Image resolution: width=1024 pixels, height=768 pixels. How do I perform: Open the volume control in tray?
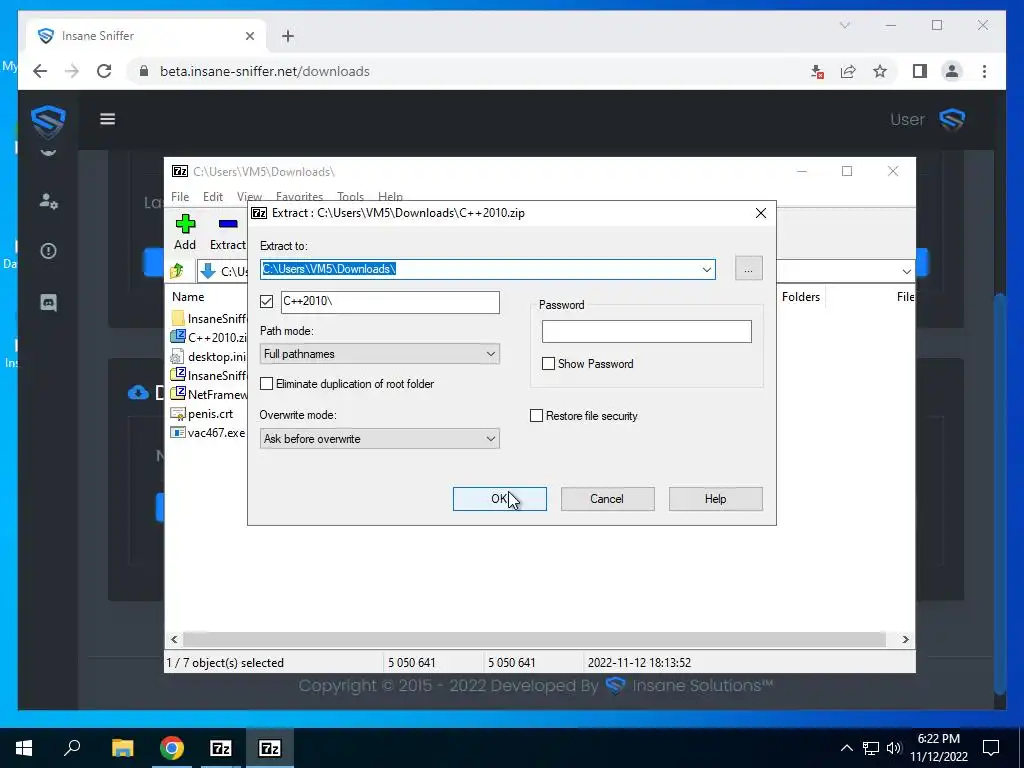(x=894, y=748)
